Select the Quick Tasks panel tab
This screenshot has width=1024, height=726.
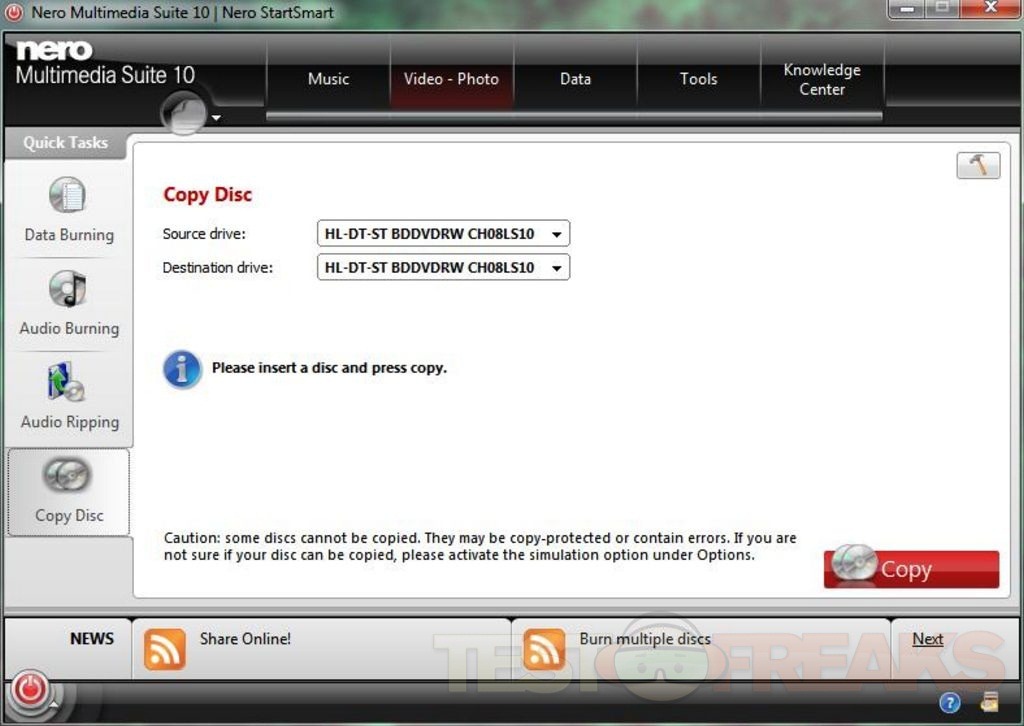tap(65, 143)
